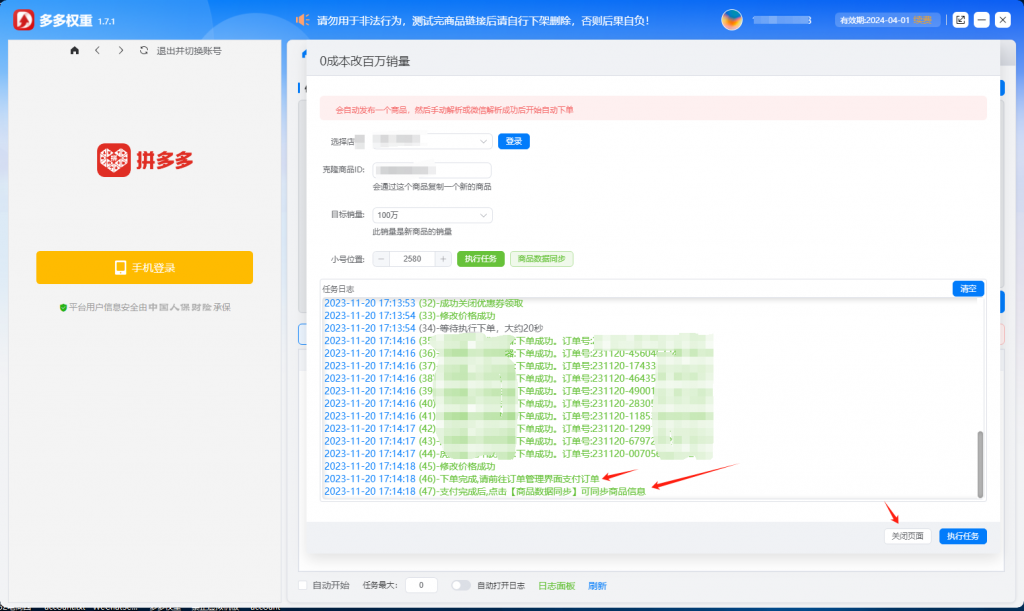Click the blue 执行任务 button at dialog bottom
This screenshot has width=1024, height=611.
(963, 536)
